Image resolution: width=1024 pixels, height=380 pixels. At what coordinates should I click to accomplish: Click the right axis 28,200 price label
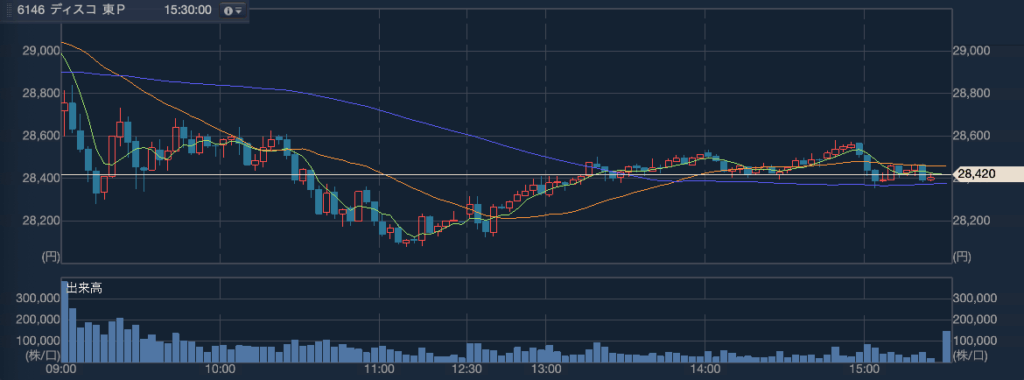972,221
